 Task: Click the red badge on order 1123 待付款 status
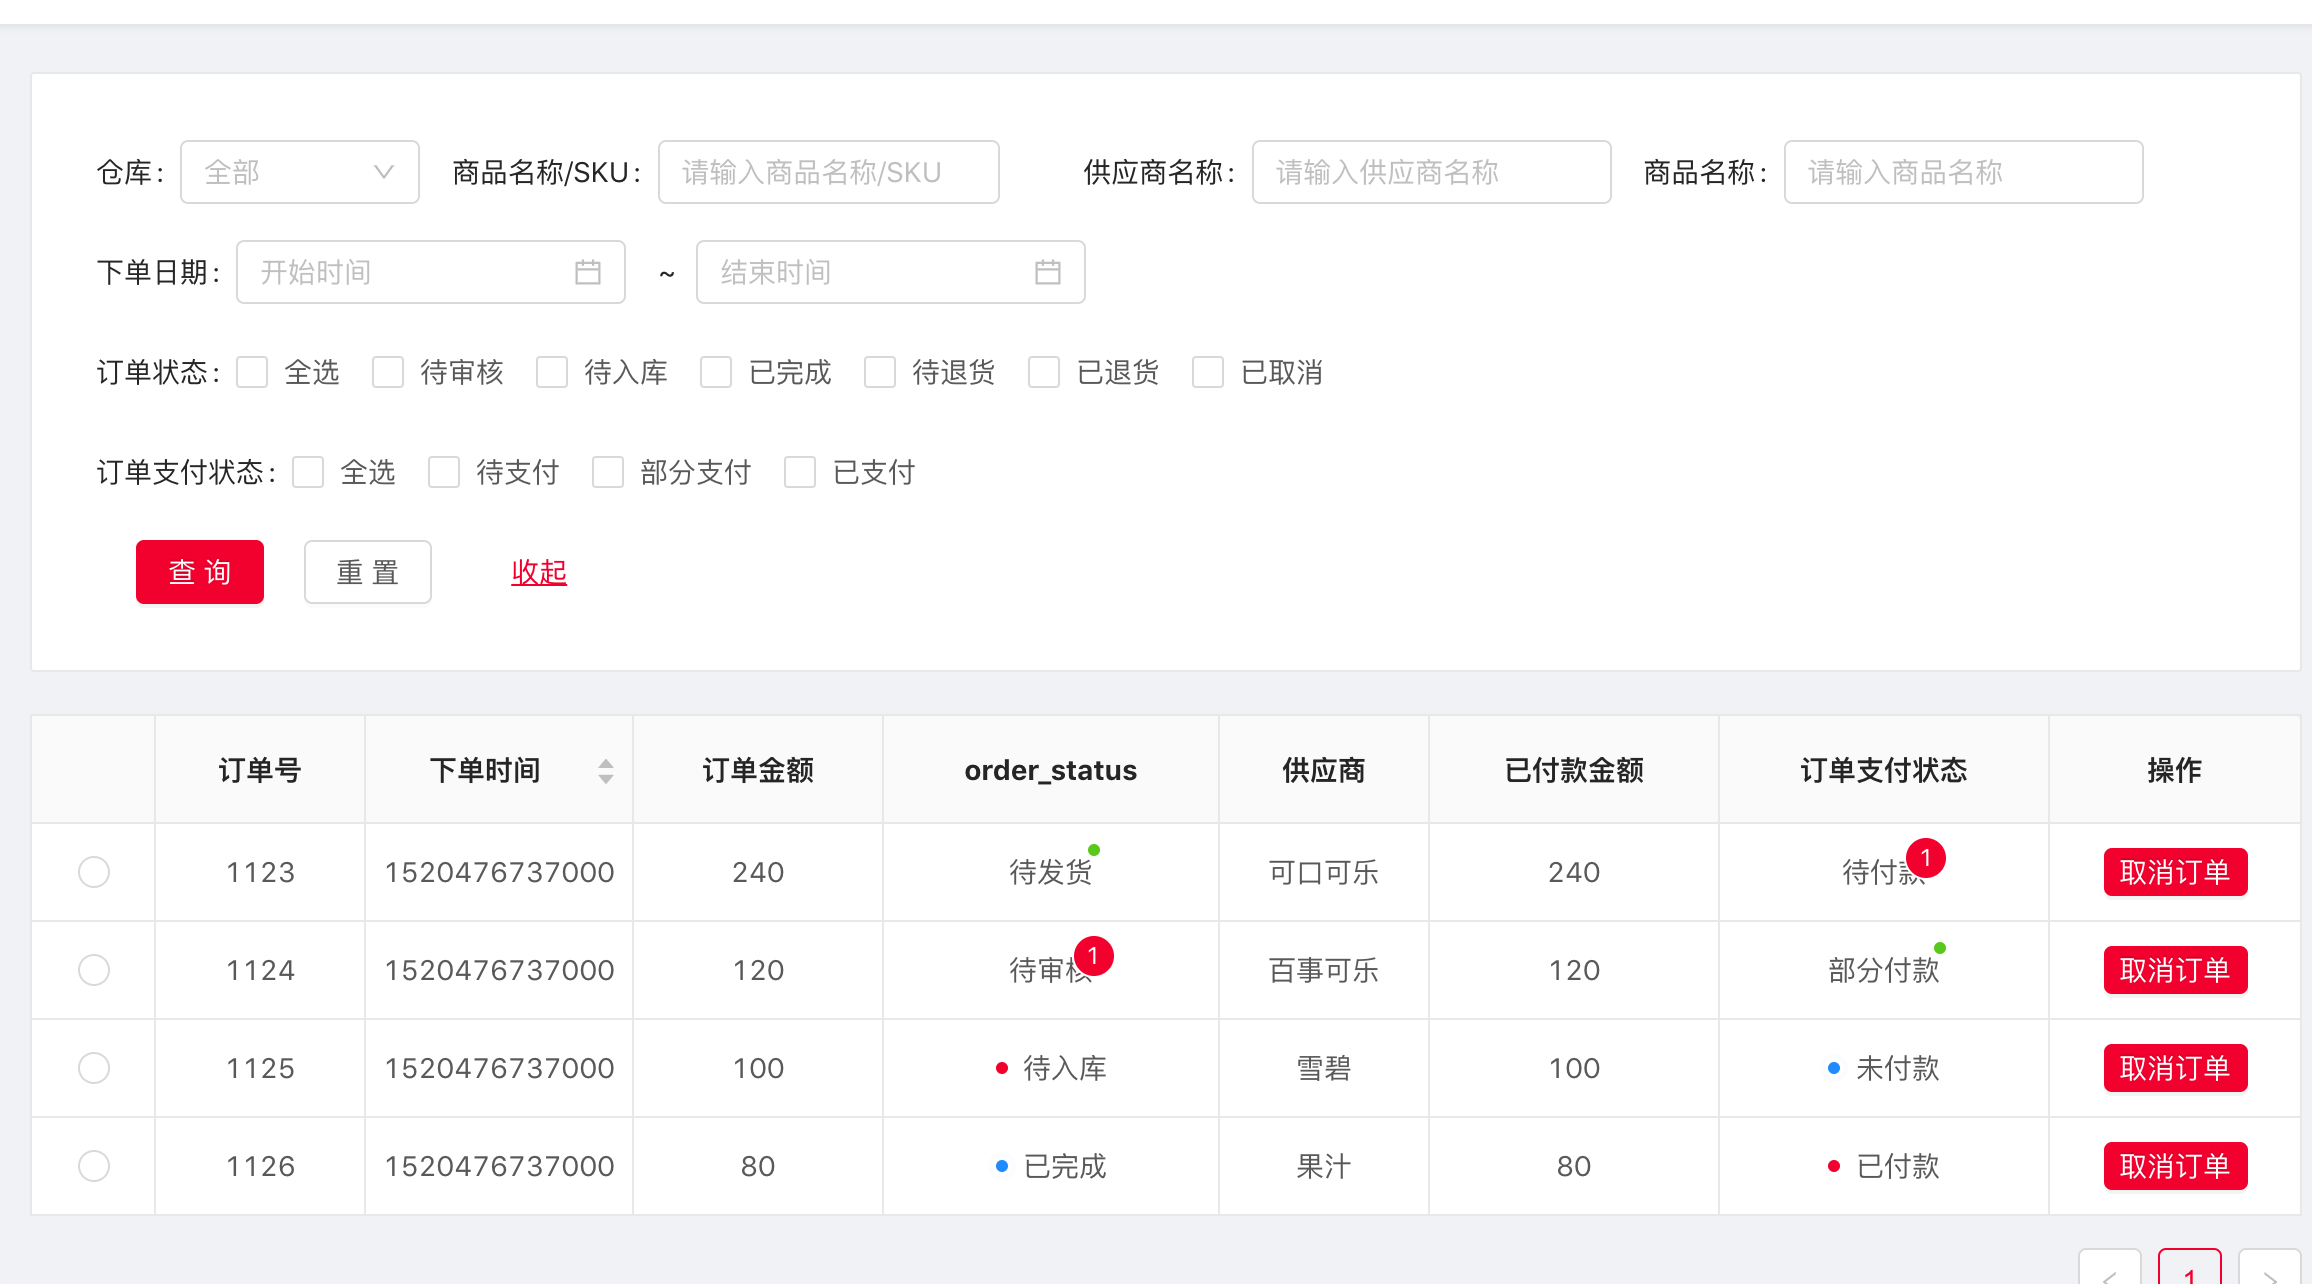[1925, 857]
